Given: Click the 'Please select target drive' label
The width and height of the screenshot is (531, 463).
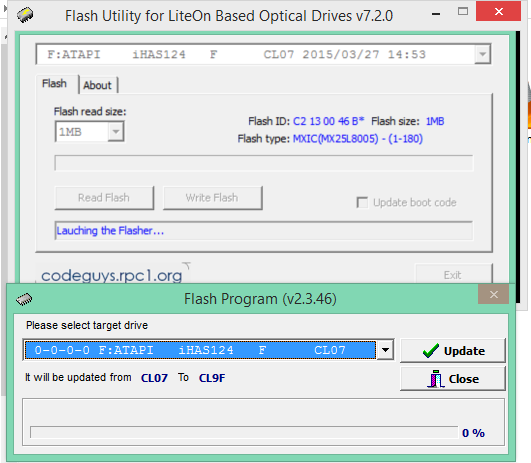Looking at the screenshot, I should (87, 325).
